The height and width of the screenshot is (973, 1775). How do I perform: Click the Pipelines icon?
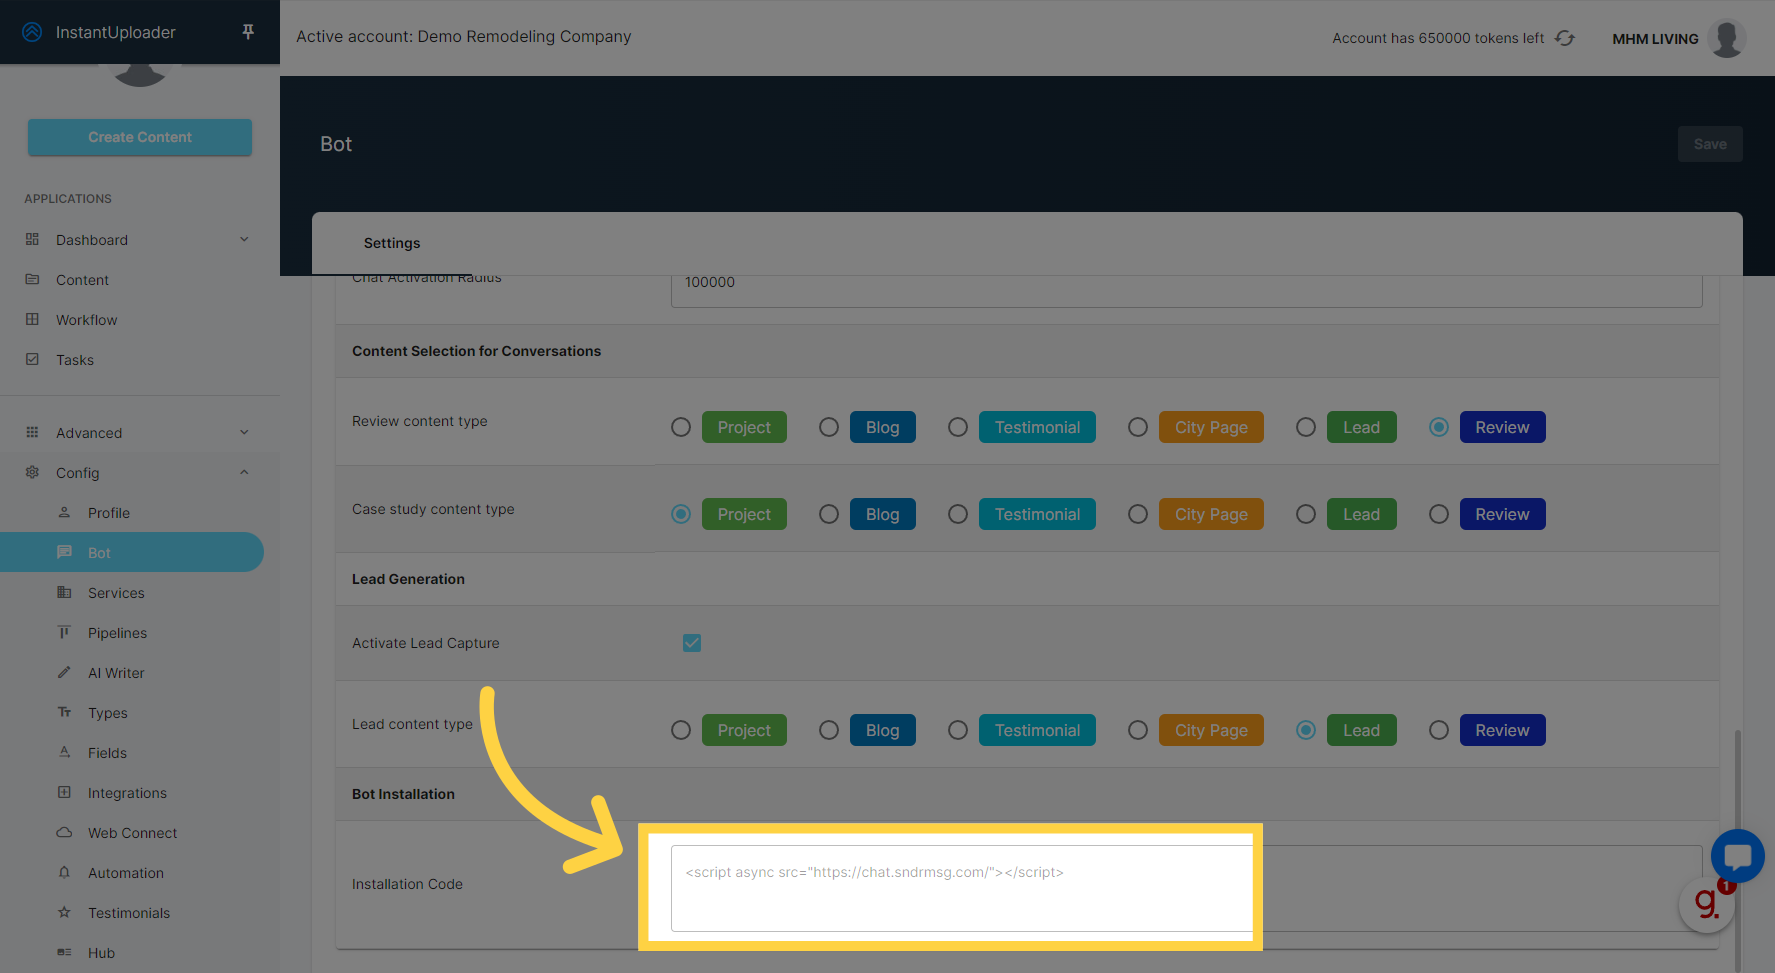(x=64, y=633)
